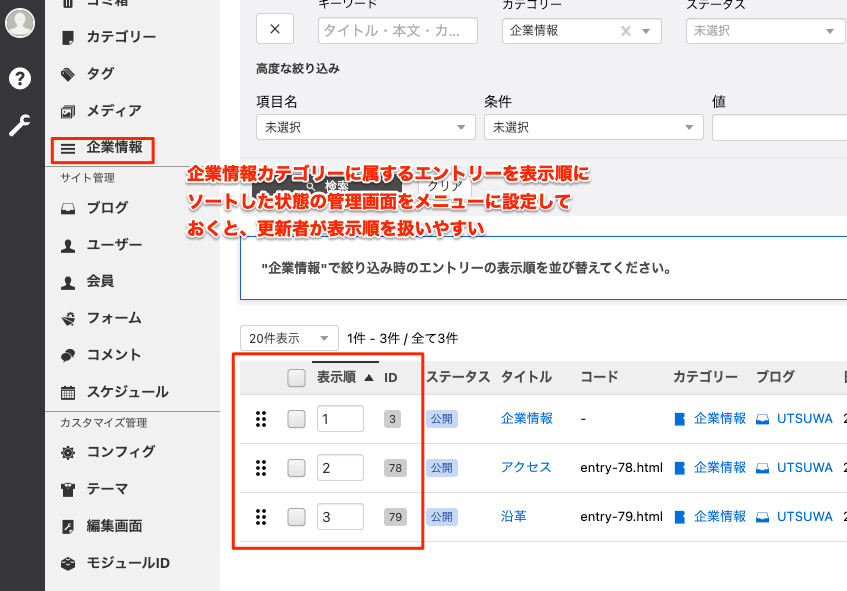Click the drag handle for entry ID 3

(261, 419)
